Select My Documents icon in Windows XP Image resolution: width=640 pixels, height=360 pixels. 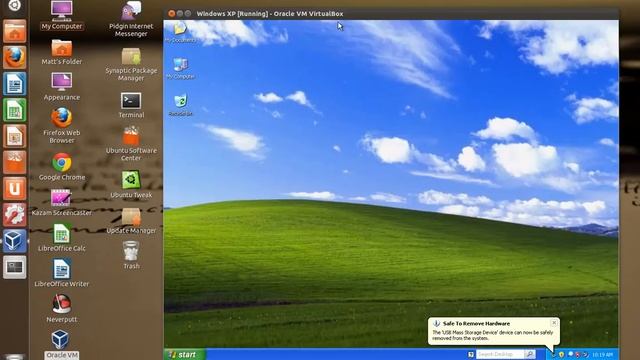click(x=180, y=32)
